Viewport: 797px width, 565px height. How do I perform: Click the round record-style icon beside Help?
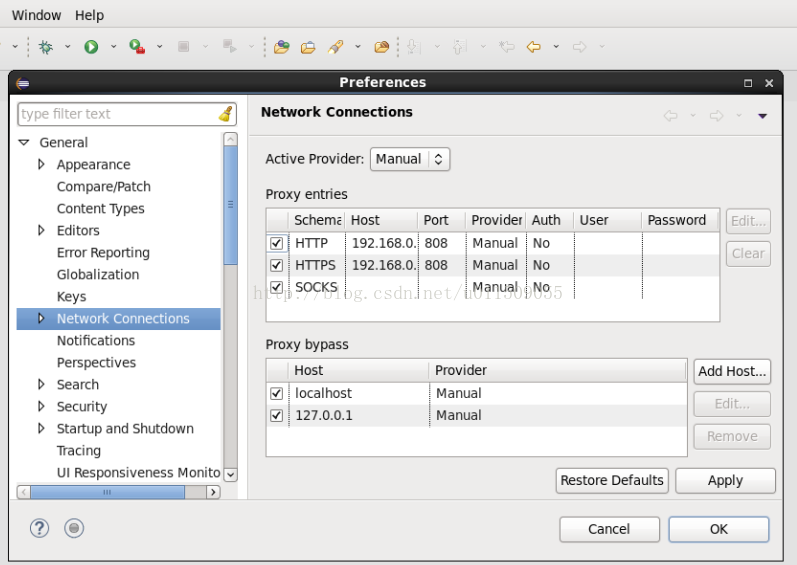pos(74,528)
